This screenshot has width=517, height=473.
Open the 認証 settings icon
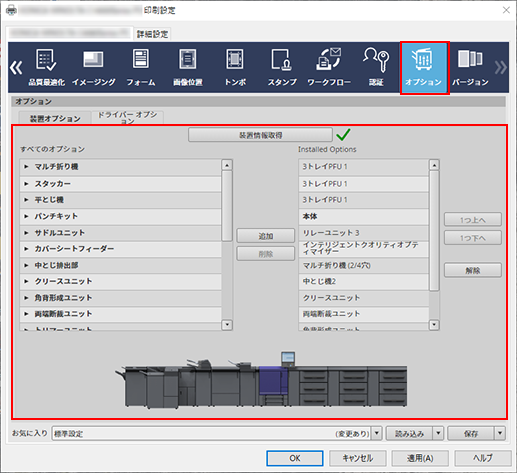point(376,67)
